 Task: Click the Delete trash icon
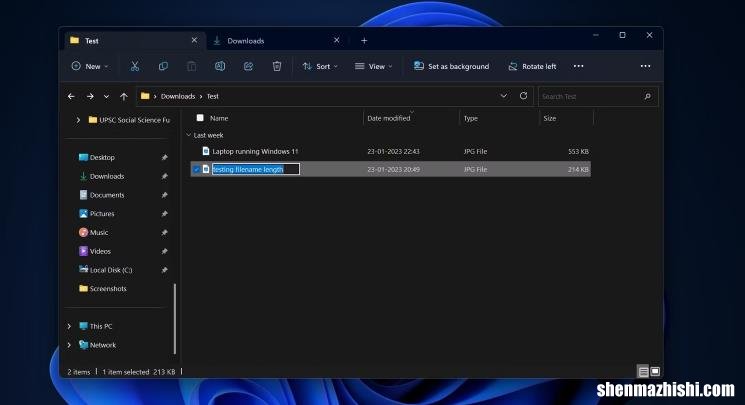(x=277, y=66)
